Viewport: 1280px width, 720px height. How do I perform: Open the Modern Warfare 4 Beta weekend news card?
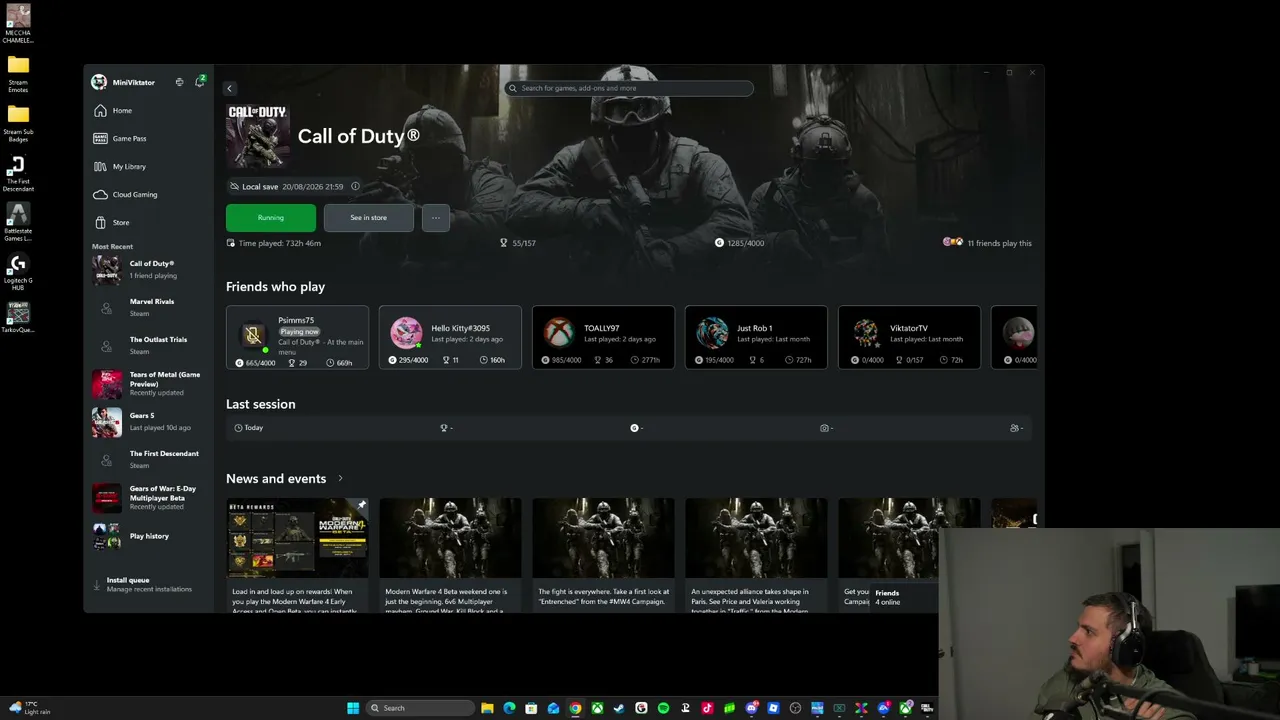click(450, 553)
